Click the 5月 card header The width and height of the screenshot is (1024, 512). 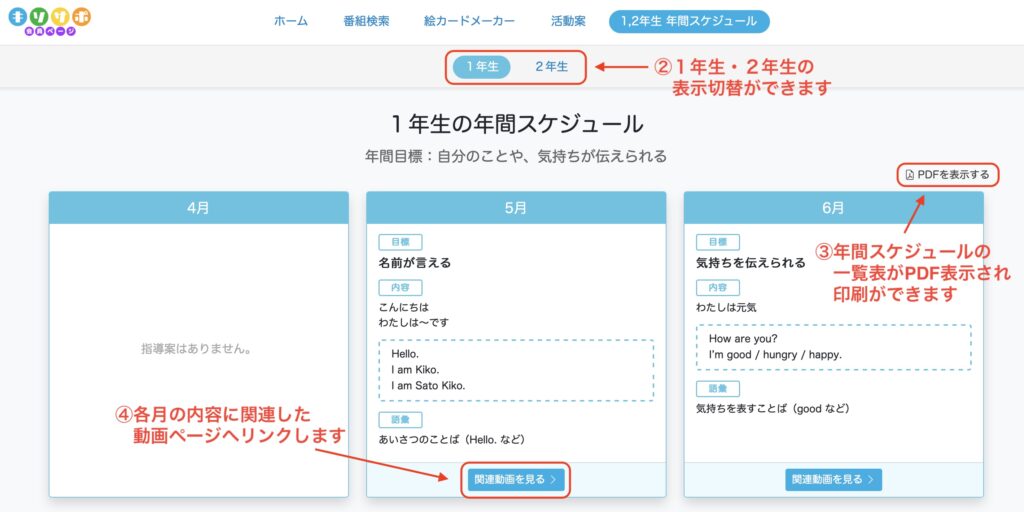pyautogui.click(x=516, y=208)
